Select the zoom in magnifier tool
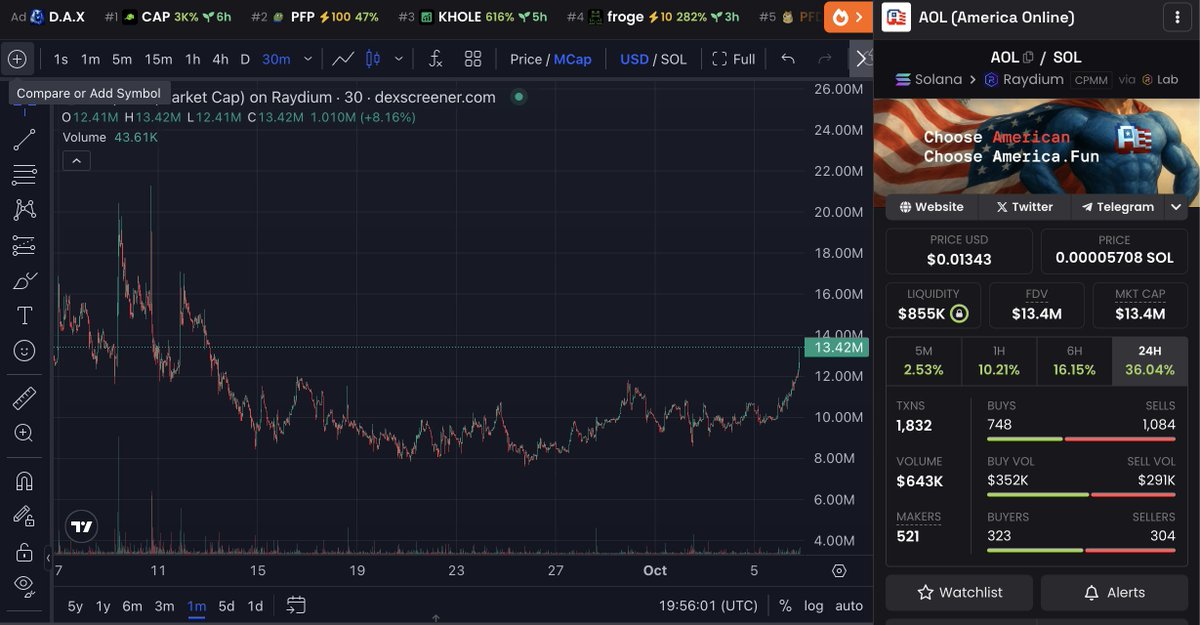Image resolution: width=1200 pixels, height=625 pixels. [24, 434]
